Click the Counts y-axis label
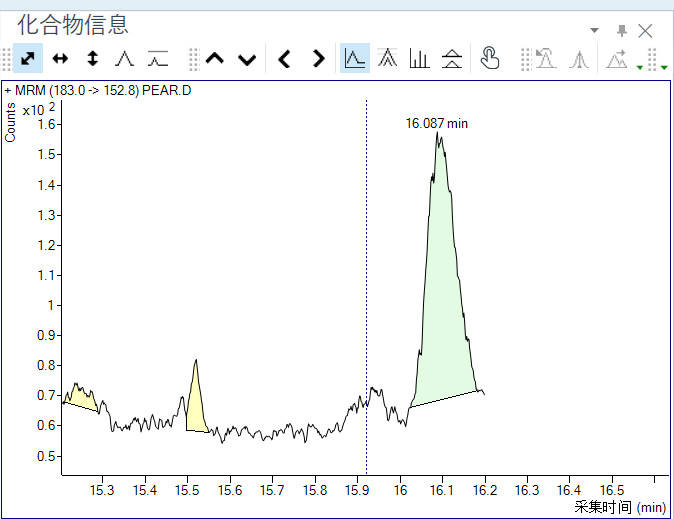 [x=10, y=122]
